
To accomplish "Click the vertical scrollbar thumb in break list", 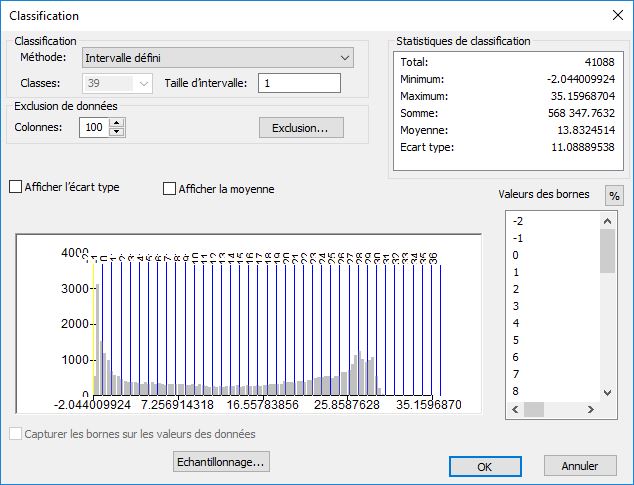I will click(607, 251).
